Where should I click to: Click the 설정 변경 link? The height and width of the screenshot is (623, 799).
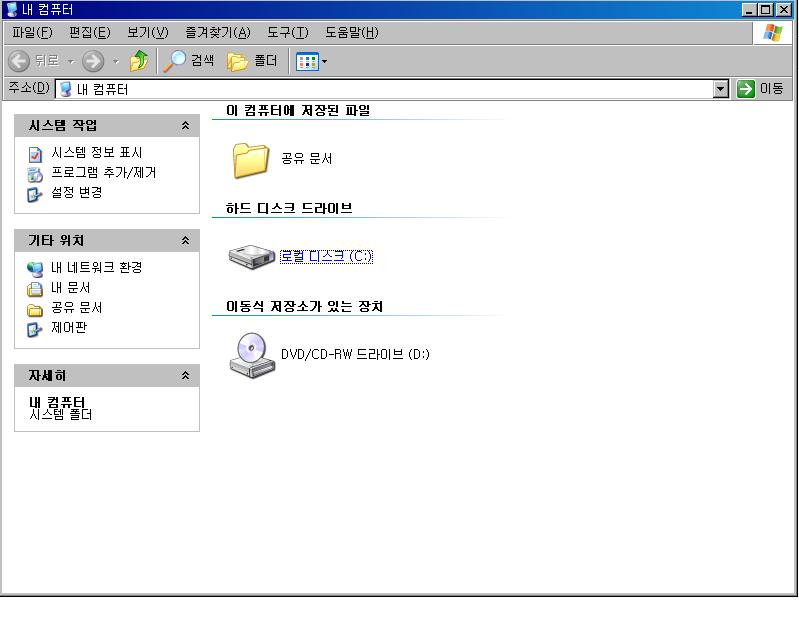pyautogui.click(x=76, y=193)
